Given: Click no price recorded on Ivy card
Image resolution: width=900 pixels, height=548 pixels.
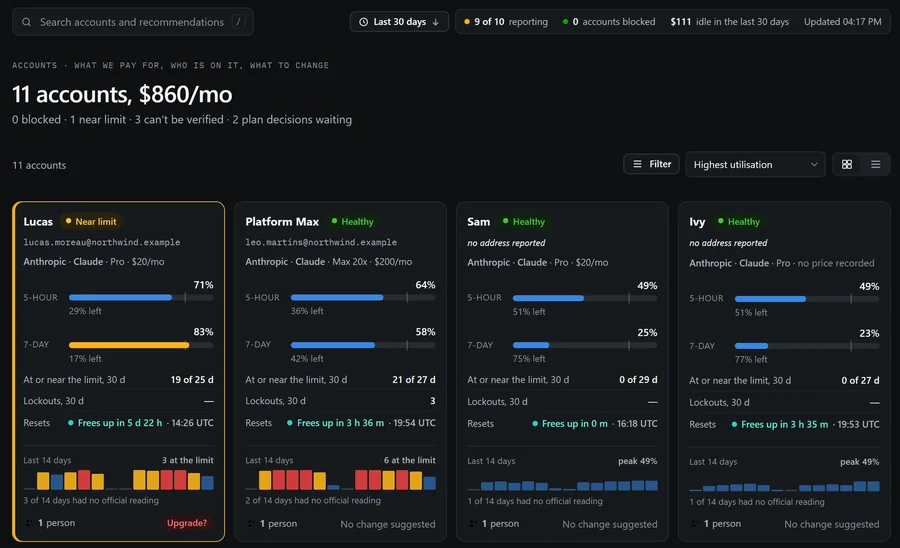Looking at the screenshot, I should click(836, 263).
